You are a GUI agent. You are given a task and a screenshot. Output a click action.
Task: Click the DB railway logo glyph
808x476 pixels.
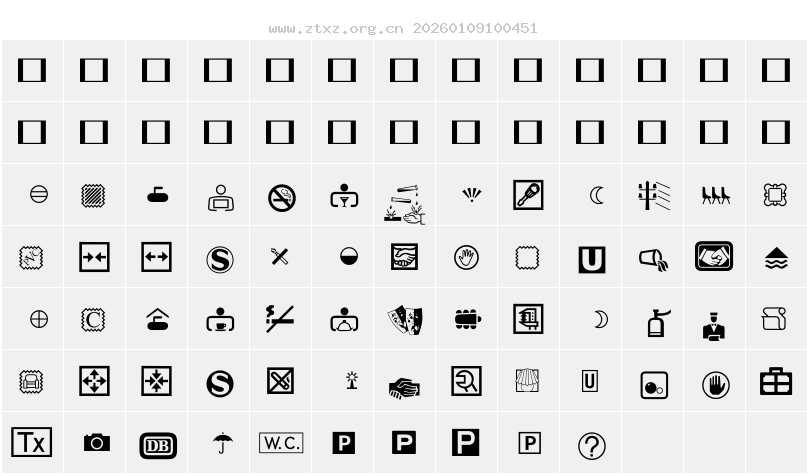(x=158, y=446)
